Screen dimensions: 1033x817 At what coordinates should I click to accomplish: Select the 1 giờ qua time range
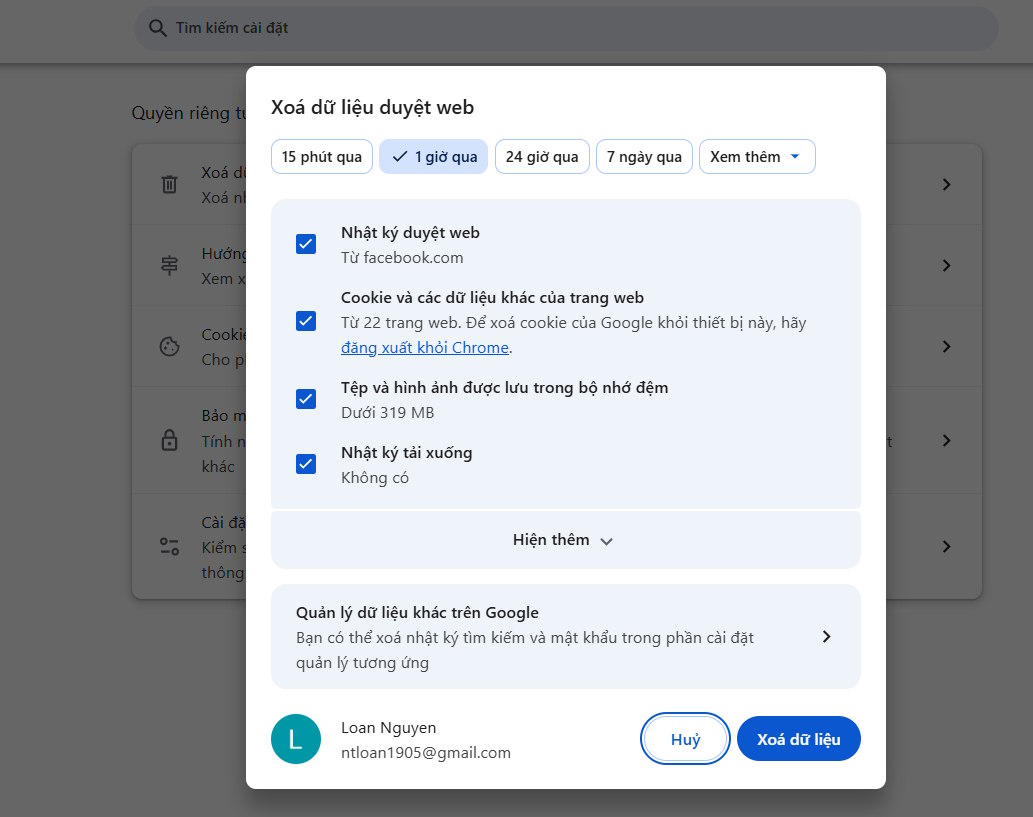click(433, 157)
